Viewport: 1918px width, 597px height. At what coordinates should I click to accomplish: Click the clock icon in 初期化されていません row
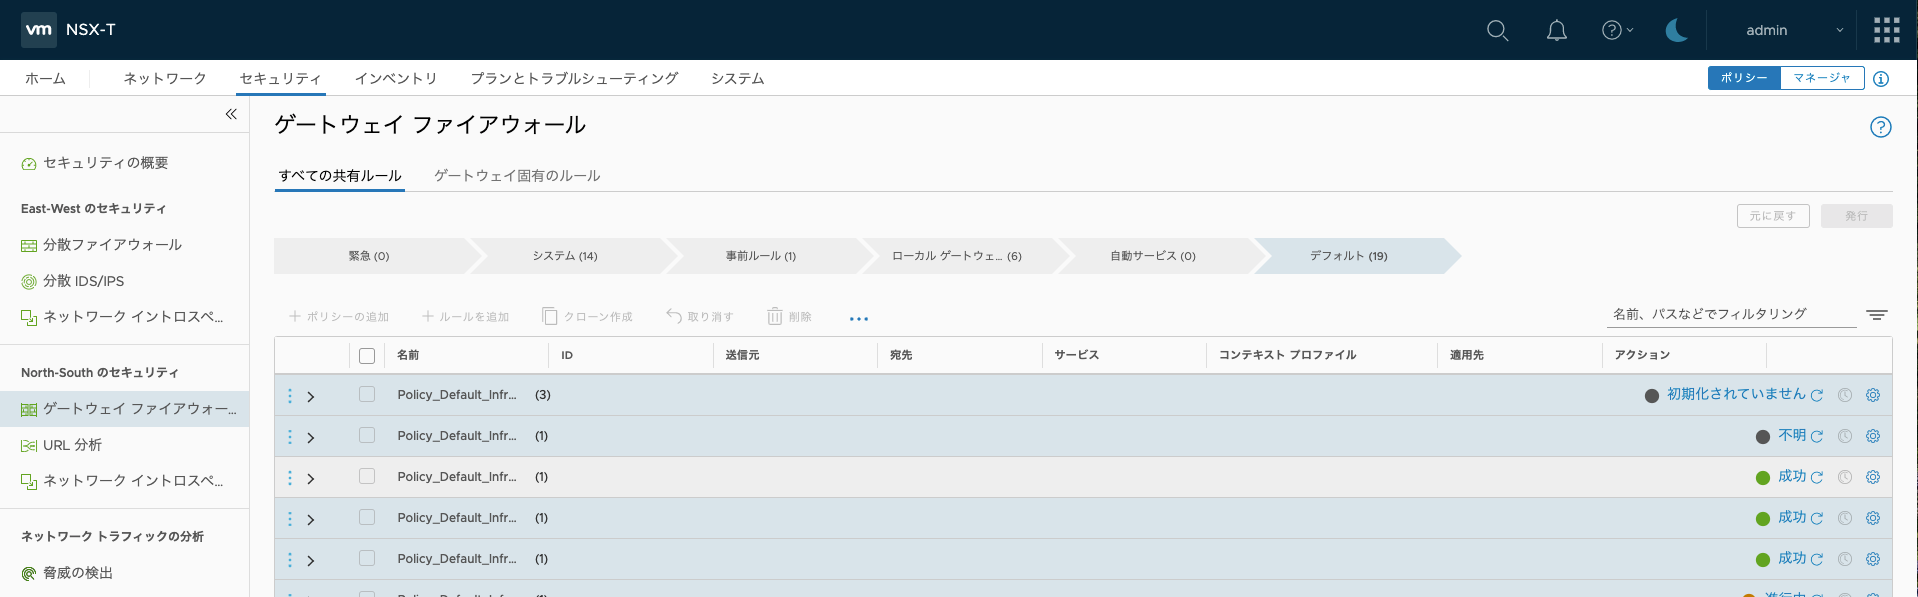pyautogui.click(x=1845, y=395)
